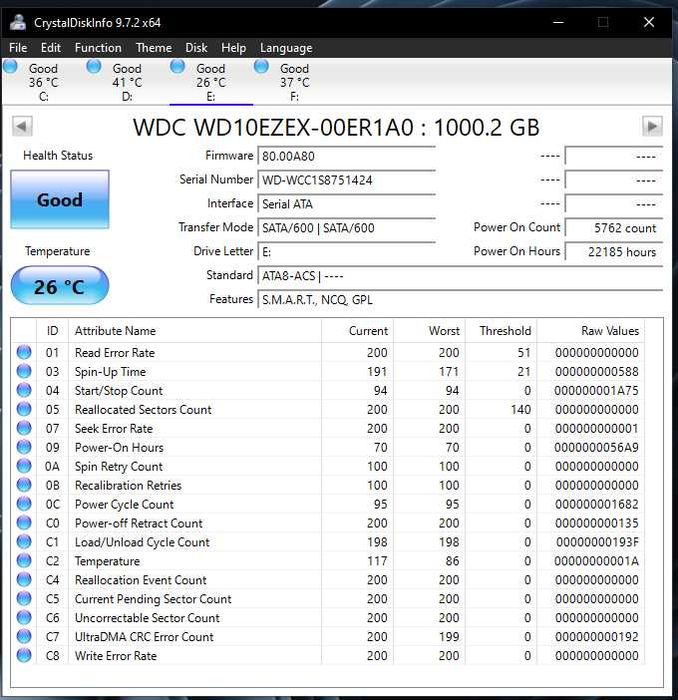The image size is (678, 700).
Task: Click the Standard field ATA8-ACS
Action: point(460,276)
